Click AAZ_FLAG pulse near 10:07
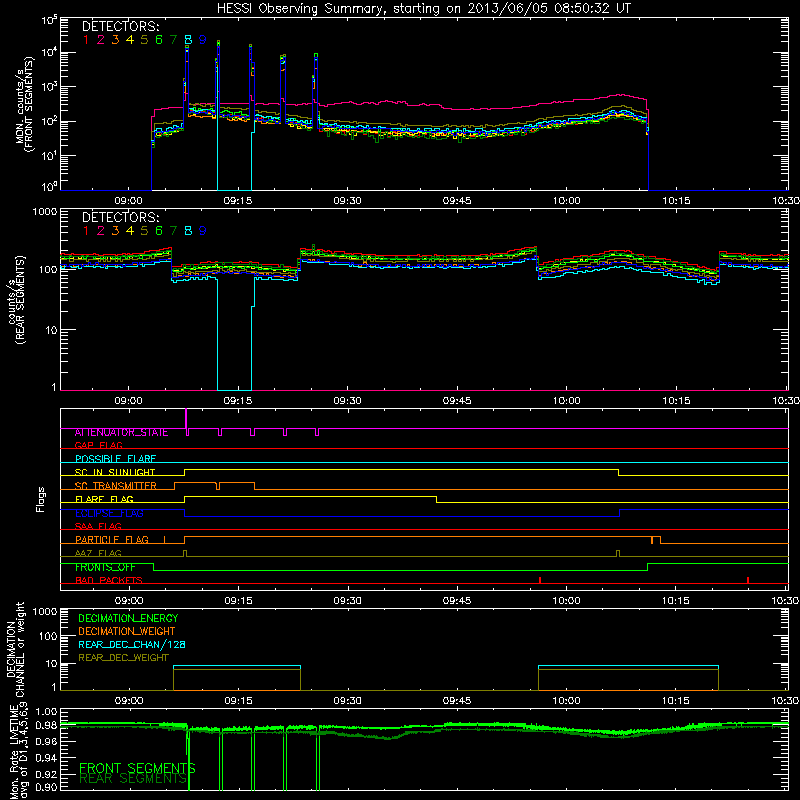Viewport: 800px width, 800px height. click(618, 554)
